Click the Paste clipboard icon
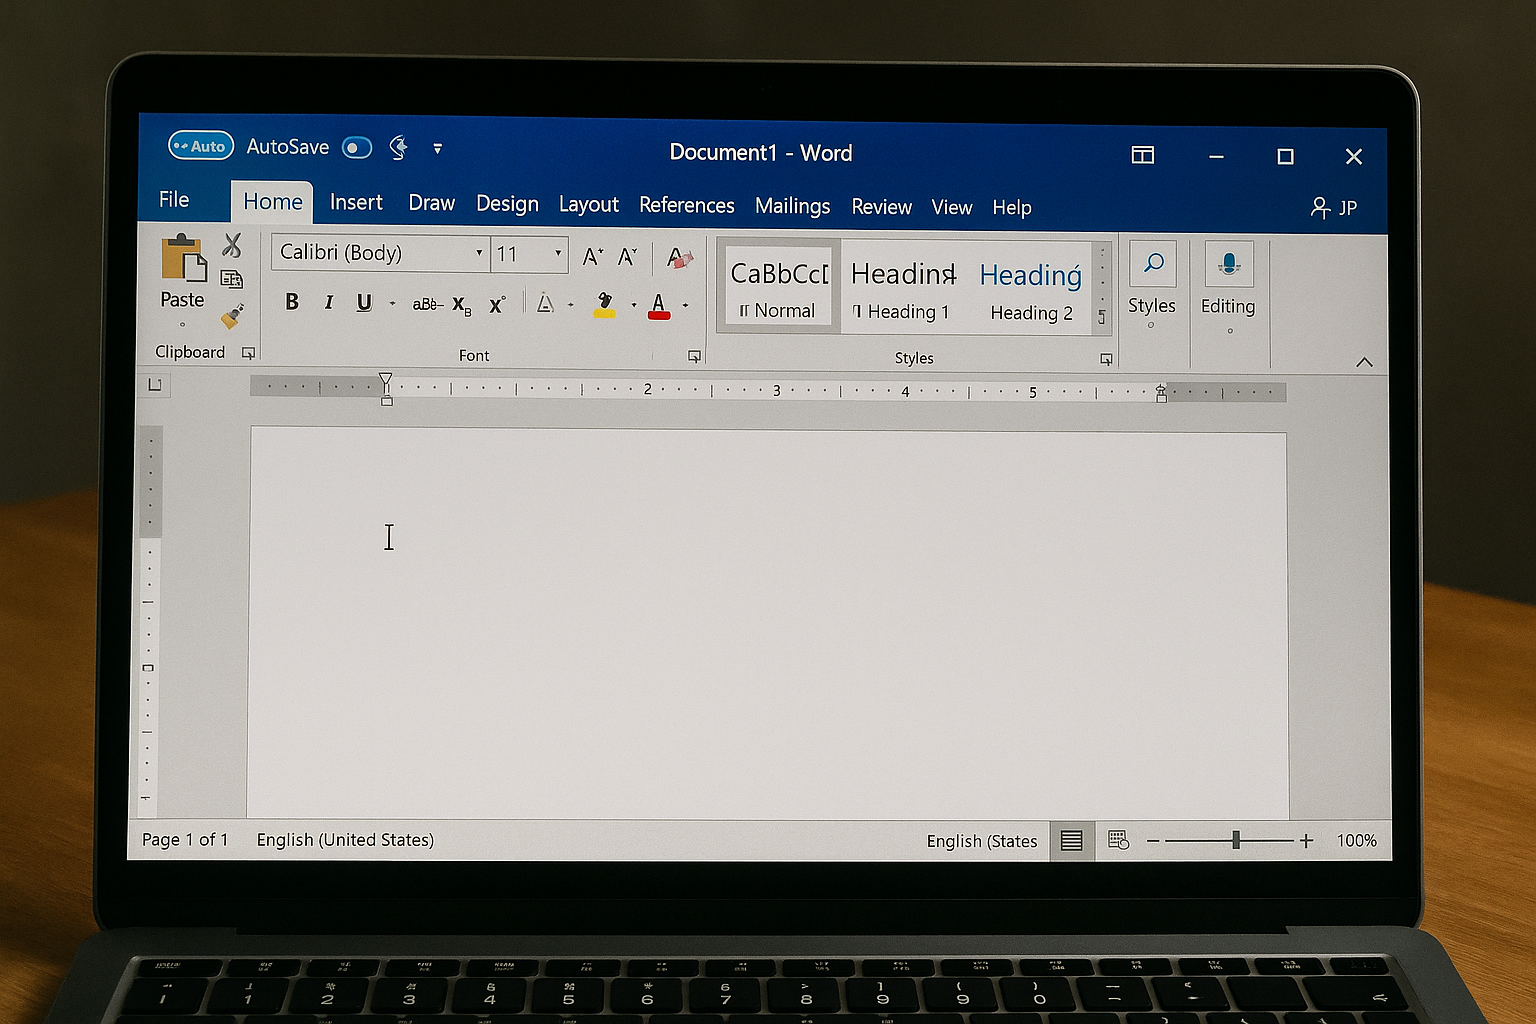 tap(183, 258)
